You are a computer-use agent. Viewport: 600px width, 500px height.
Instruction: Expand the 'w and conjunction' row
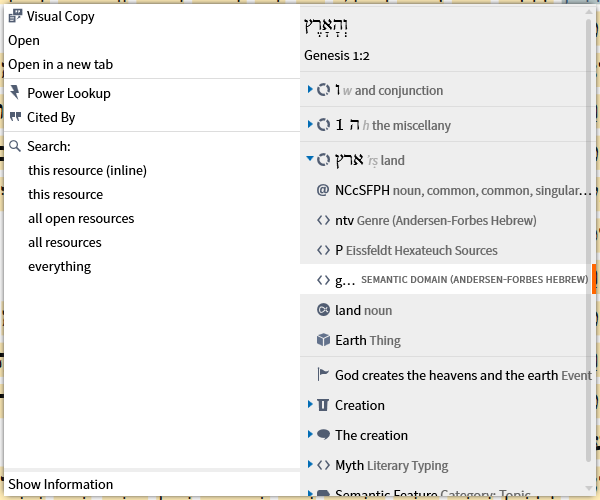[310, 89]
